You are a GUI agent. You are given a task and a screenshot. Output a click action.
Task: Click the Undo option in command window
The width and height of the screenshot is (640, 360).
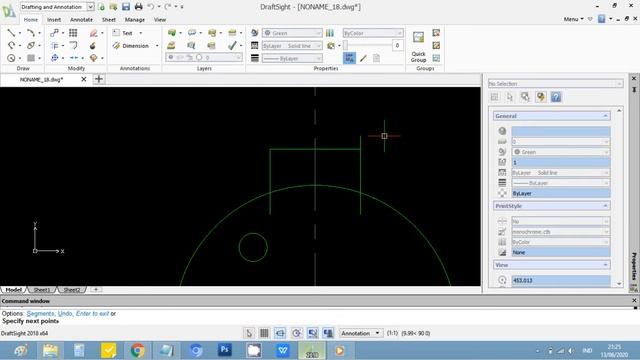[x=65, y=313]
